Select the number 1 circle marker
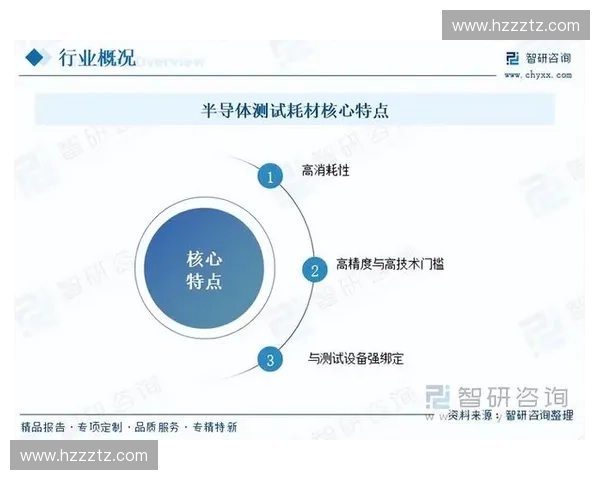This screenshot has width=600, height=480. click(x=268, y=177)
